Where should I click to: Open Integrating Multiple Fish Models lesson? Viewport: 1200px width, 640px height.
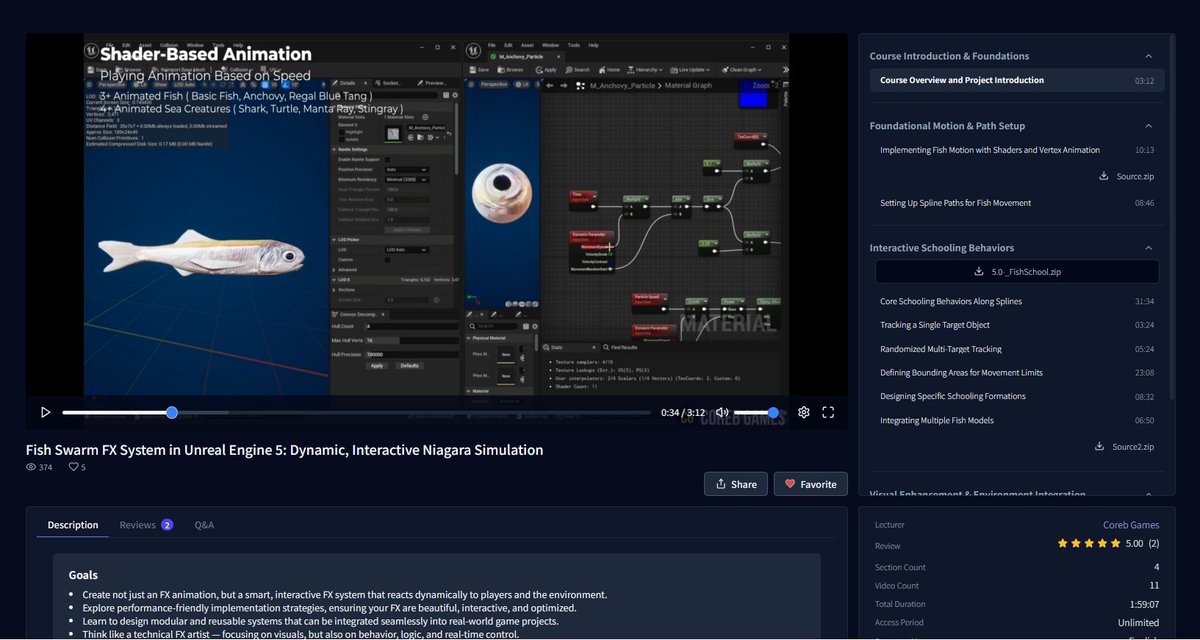tap(1017, 420)
